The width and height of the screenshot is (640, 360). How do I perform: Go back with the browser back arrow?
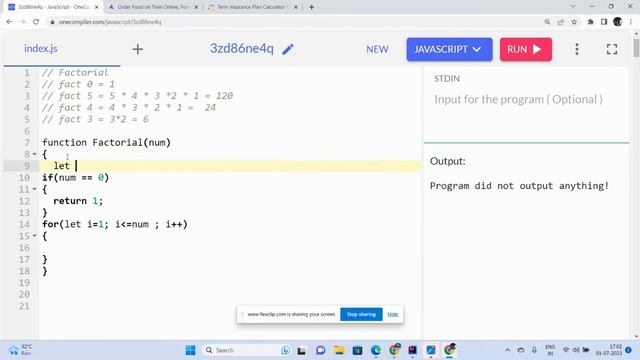click(x=9, y=22)
